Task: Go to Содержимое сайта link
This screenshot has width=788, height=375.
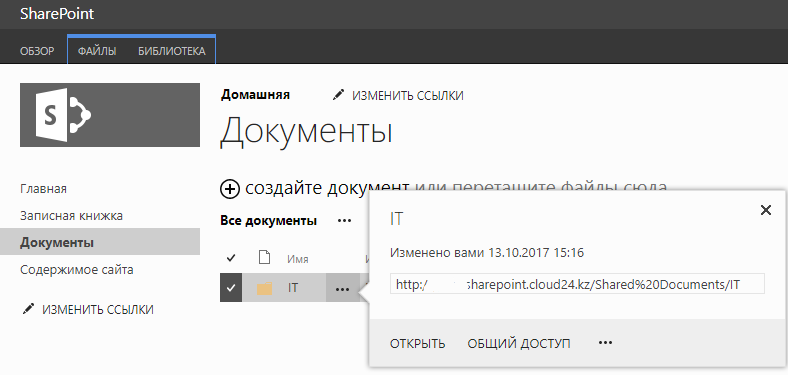Action: (77, 270)
